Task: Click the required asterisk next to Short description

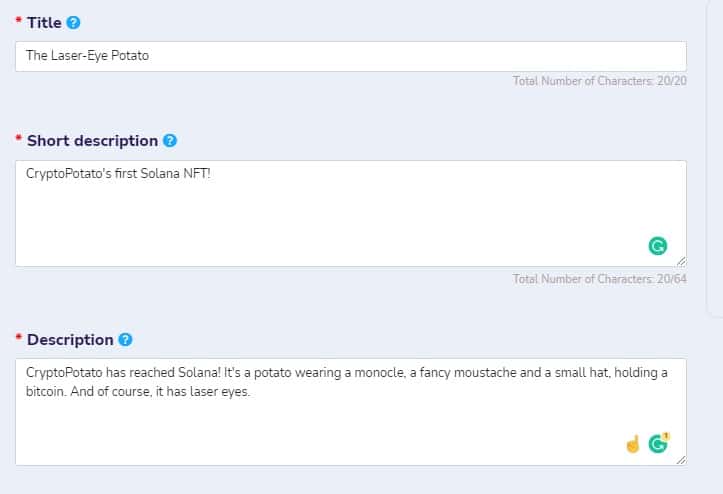Action: 18,138
